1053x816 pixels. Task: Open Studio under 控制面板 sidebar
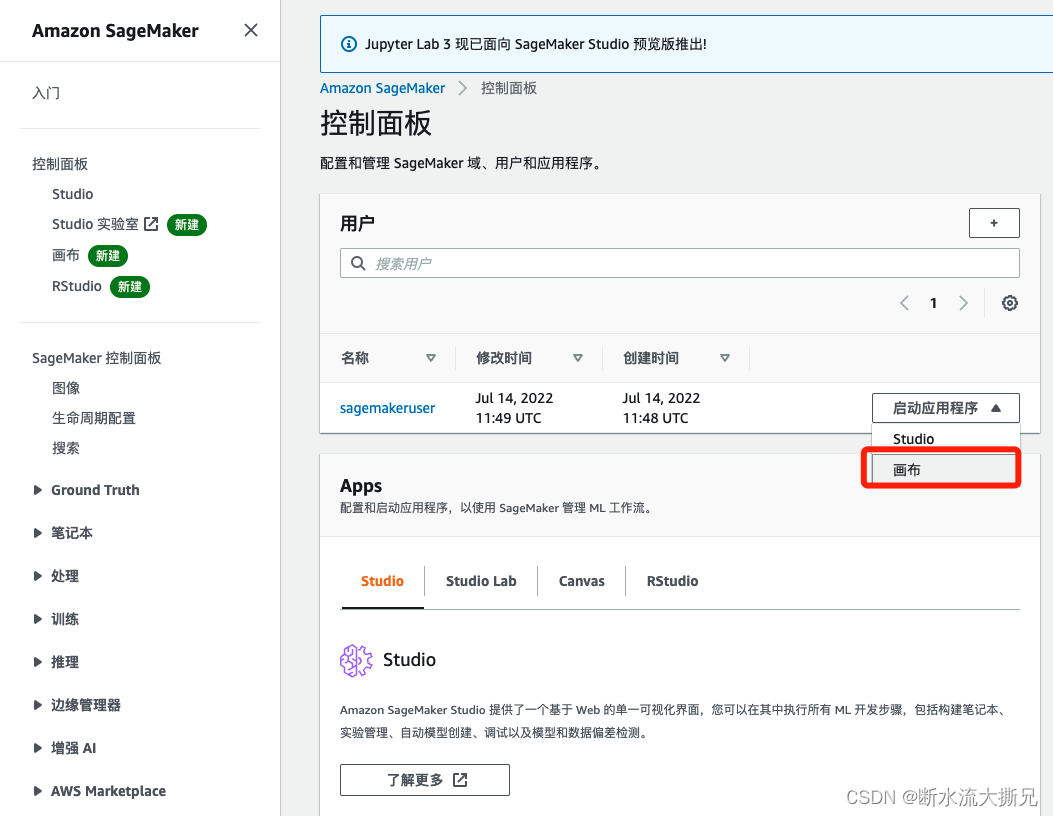click(x=73, y=194)
